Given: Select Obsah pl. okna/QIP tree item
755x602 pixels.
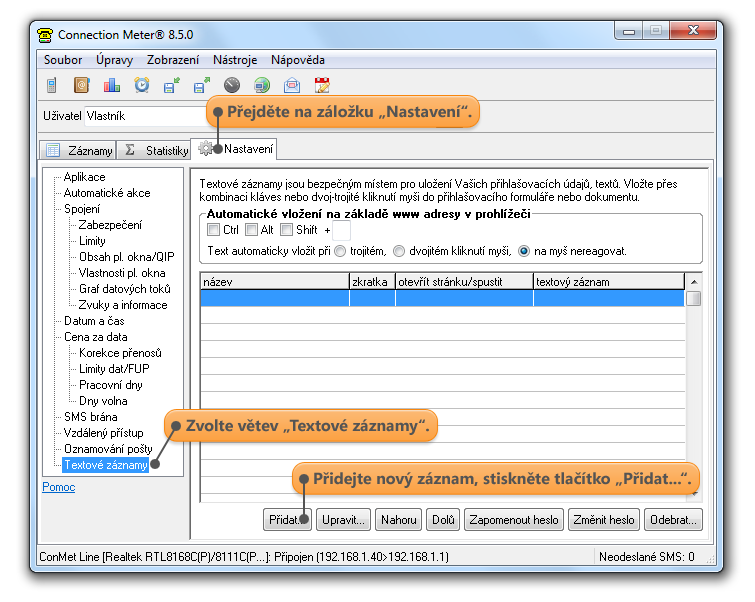Looking at the screenshot, I should pos(127,257).
